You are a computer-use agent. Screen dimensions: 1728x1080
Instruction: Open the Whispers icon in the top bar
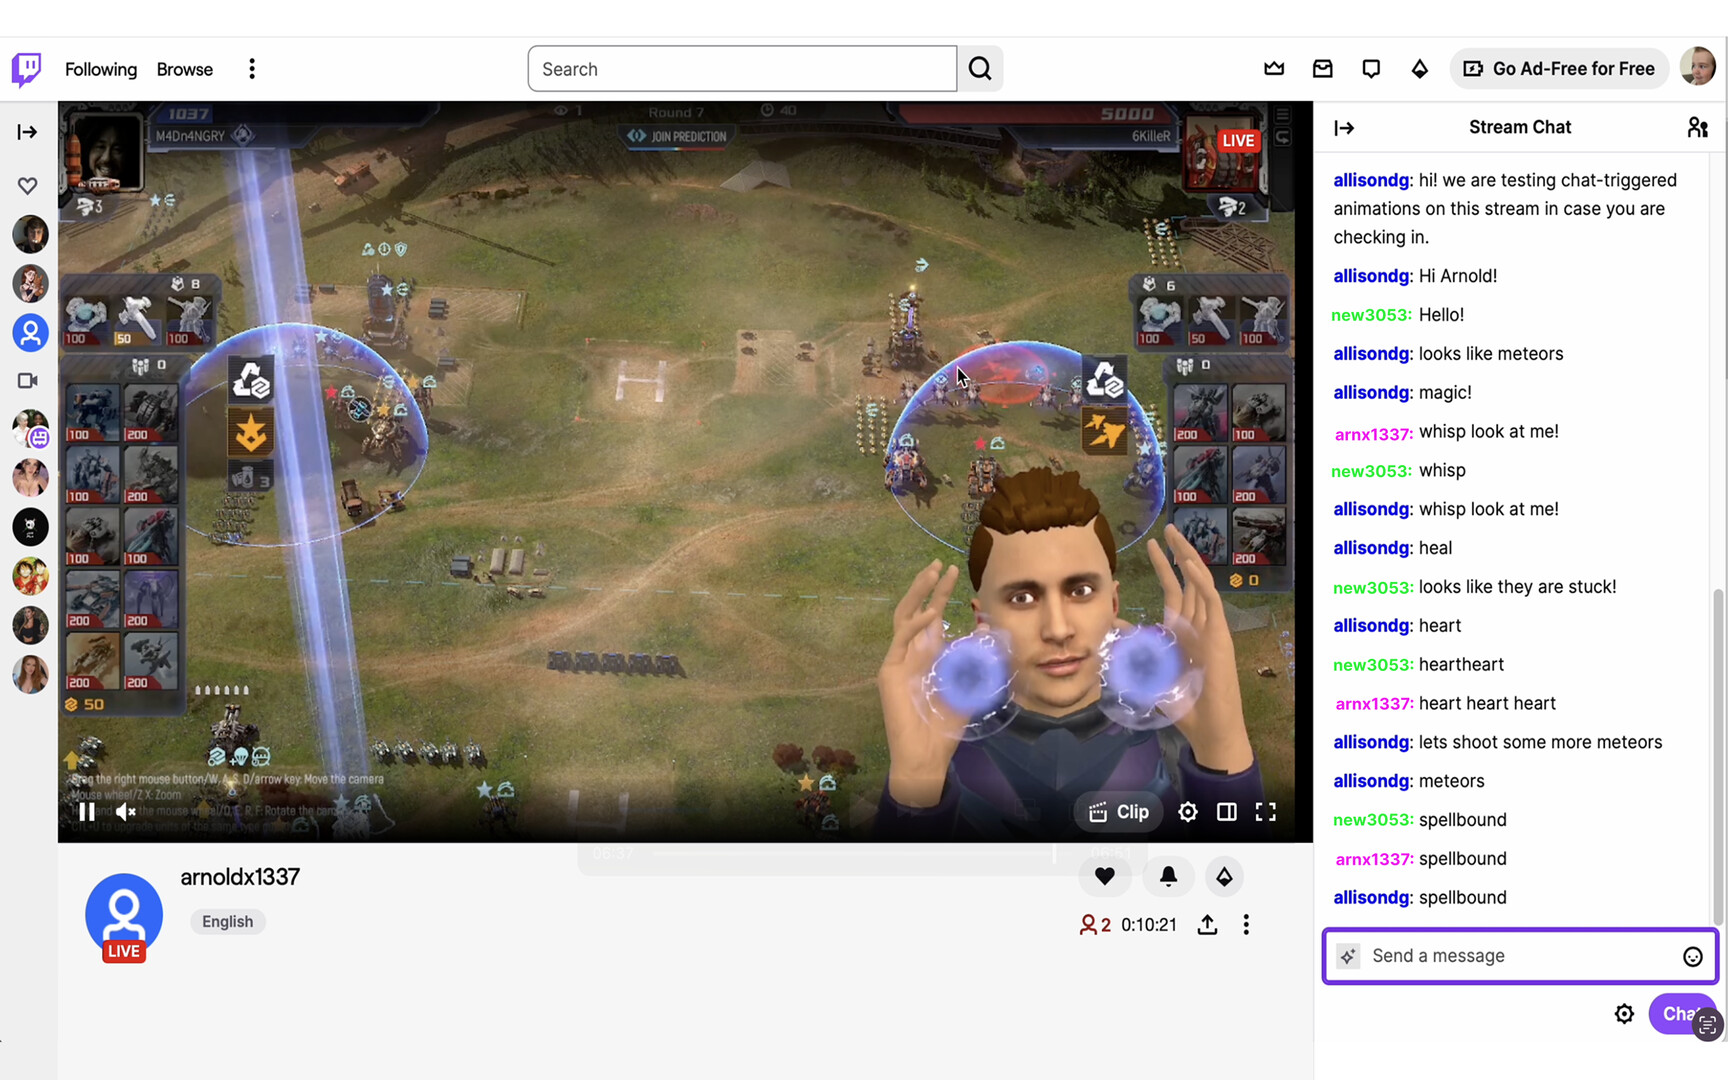(x=1371, y=68)
